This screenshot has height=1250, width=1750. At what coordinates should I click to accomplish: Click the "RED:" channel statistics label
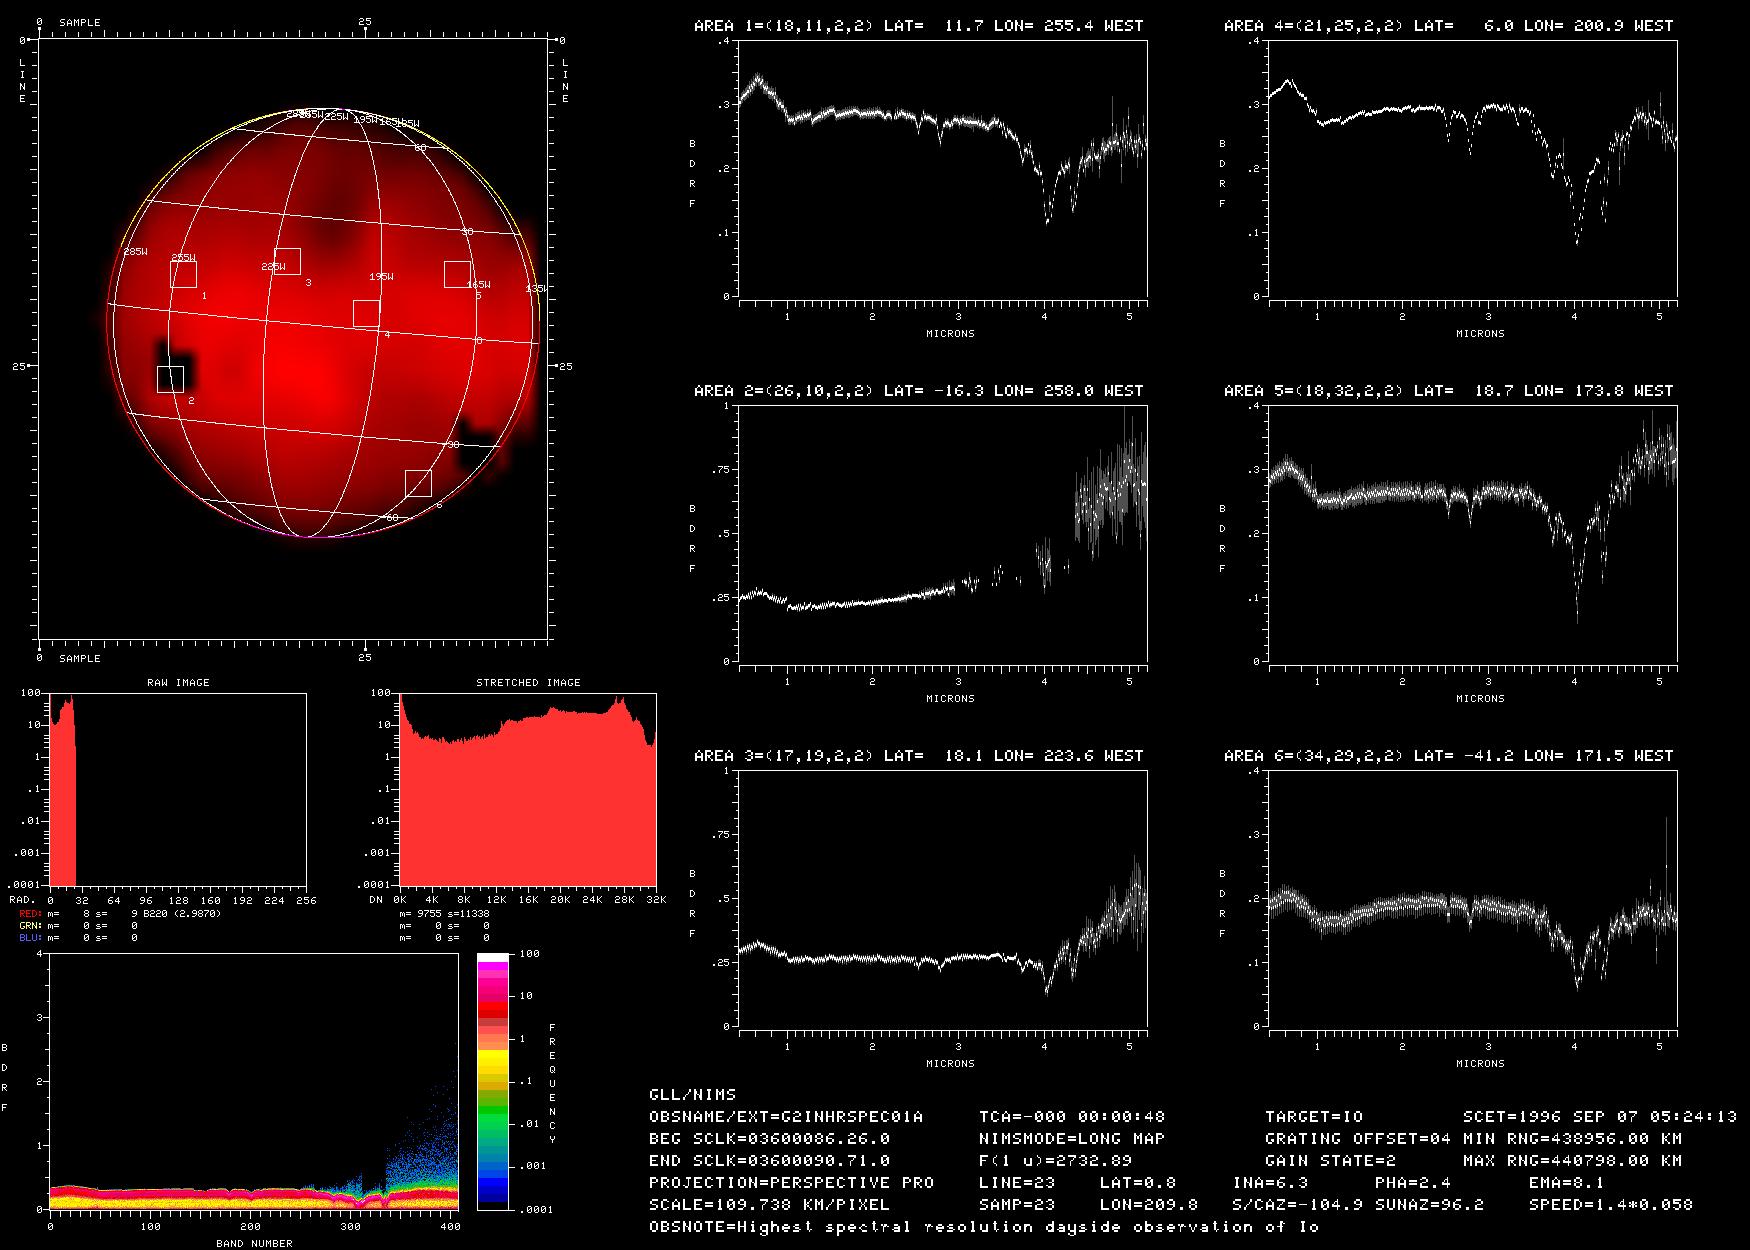click(31, 913)
